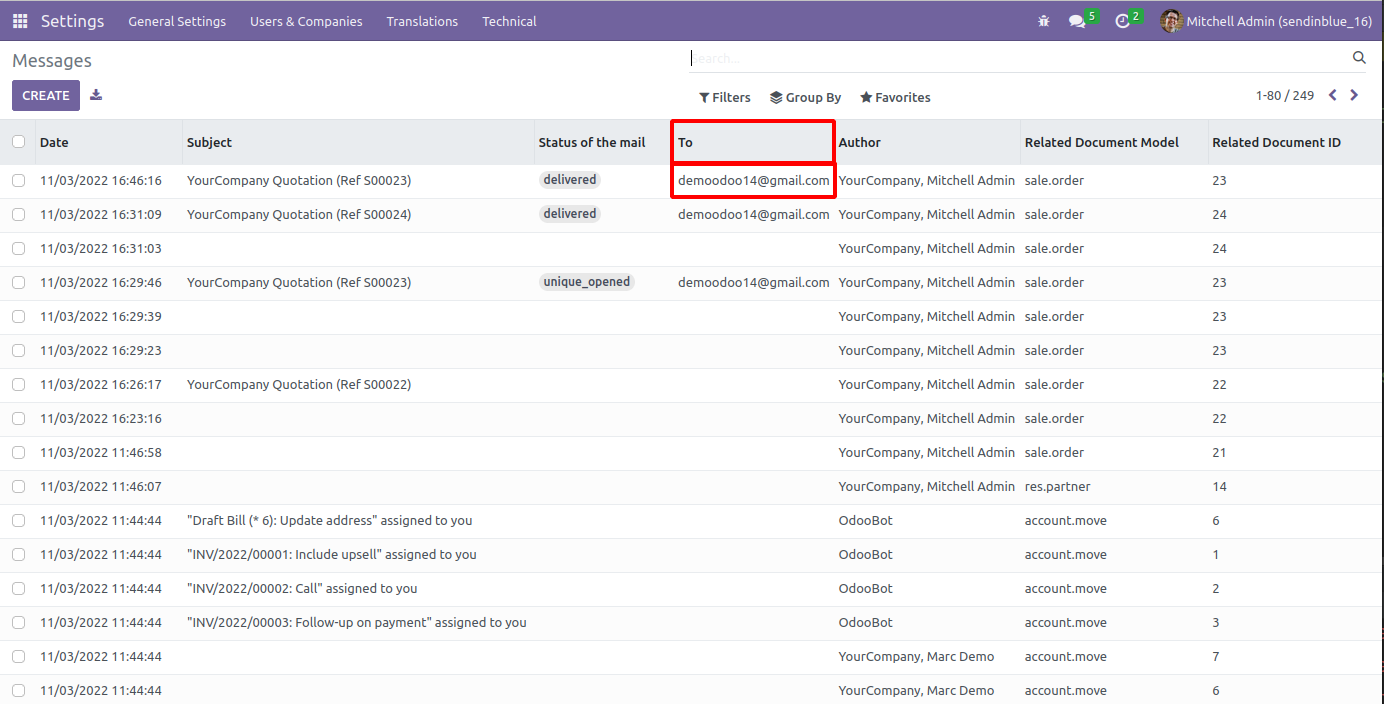The width and height of the screenshot is (1384, 704).
Task: Click Mitchell Admin user avatar
Action: 1171,21
